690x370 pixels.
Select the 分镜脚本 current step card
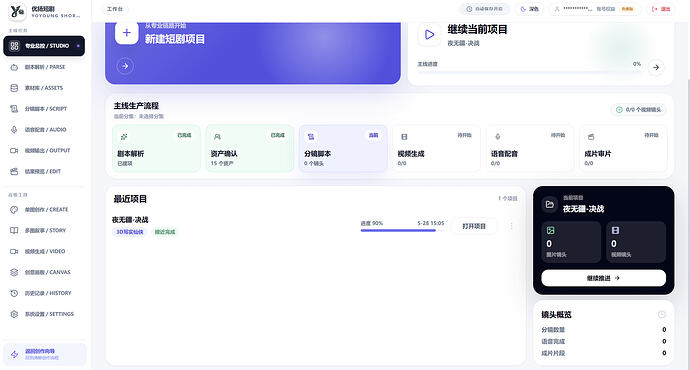tap(343, 148)
